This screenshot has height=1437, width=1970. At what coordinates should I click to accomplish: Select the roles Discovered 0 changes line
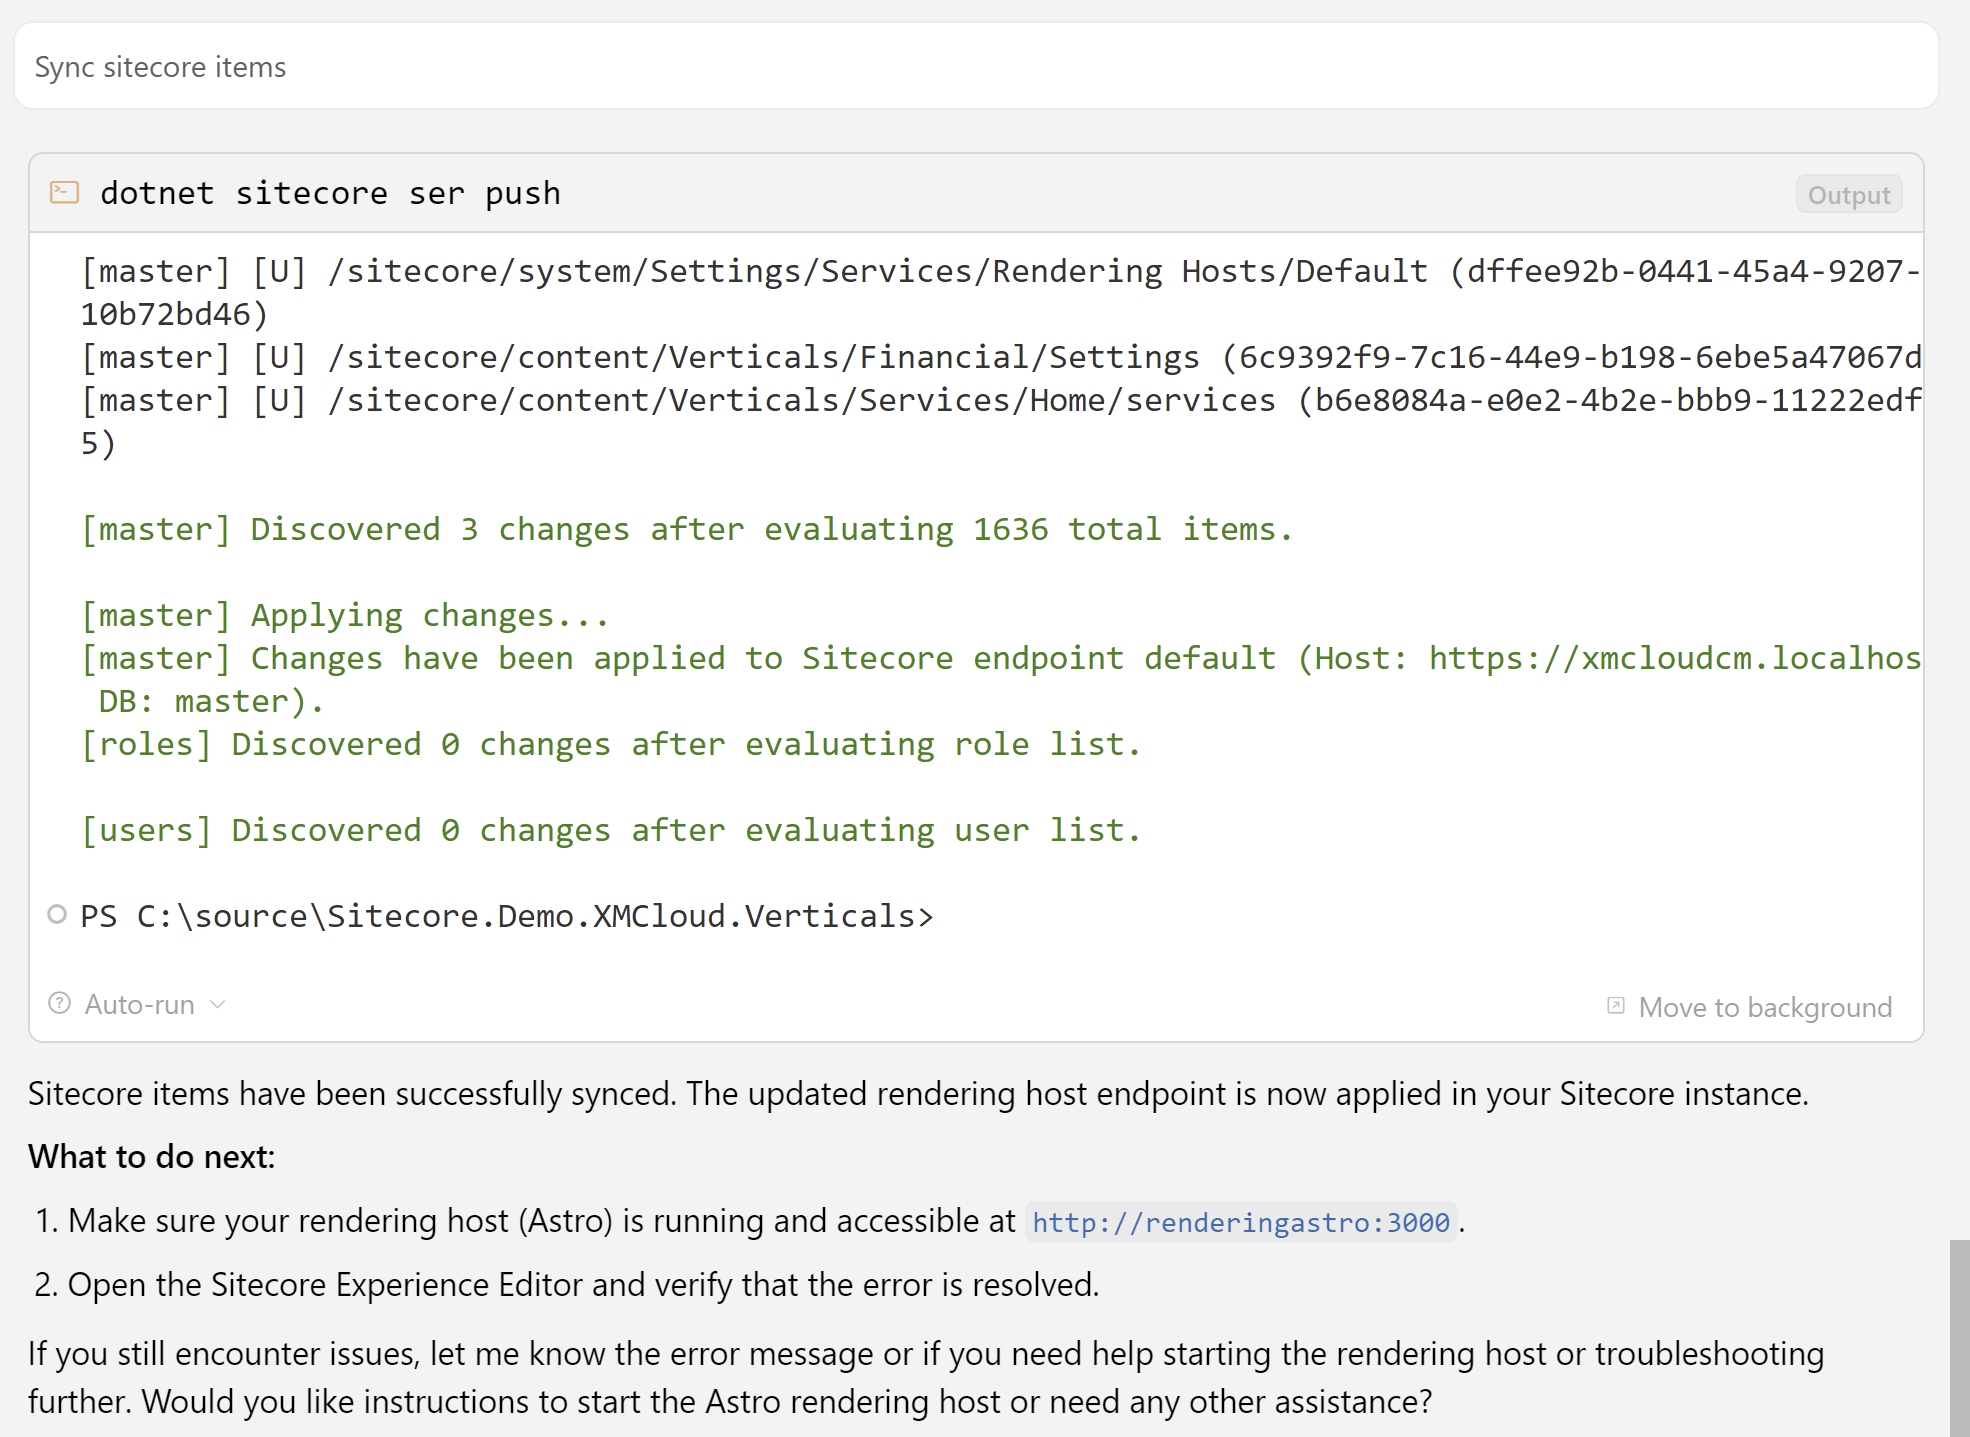pyautogui.click(x=610, y=743)
